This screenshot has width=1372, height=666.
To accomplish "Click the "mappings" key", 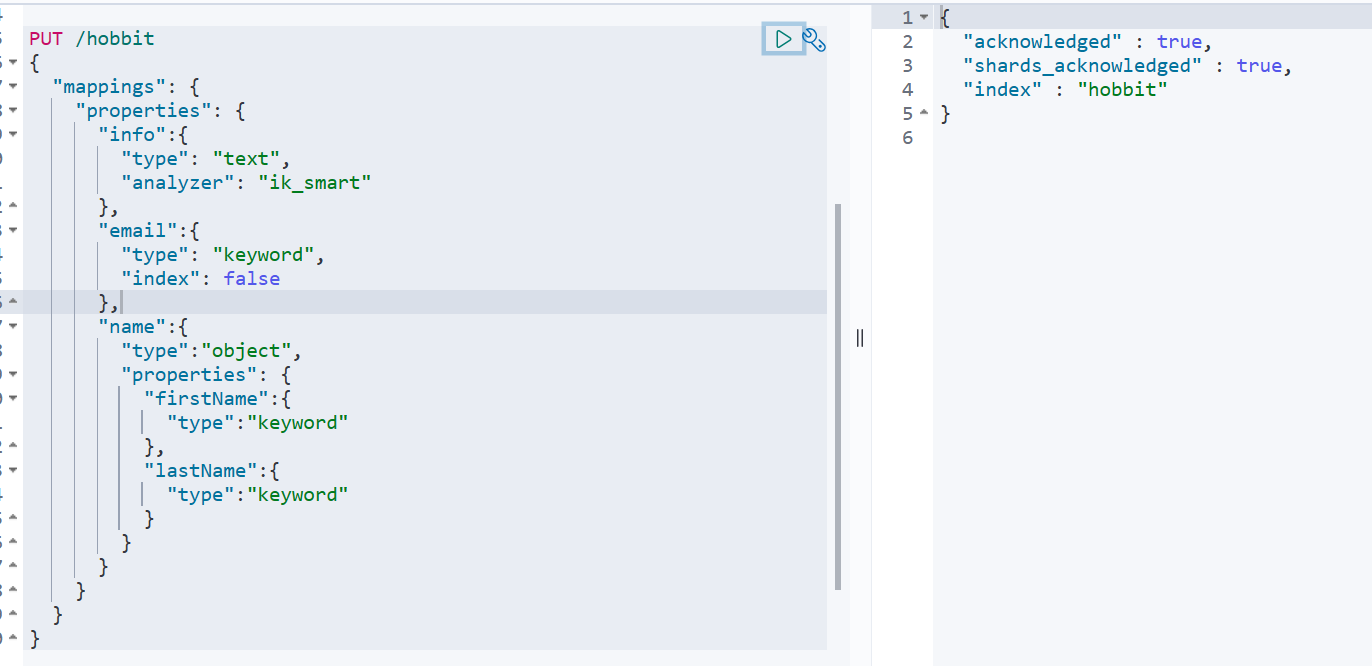I will click(110, 87).
